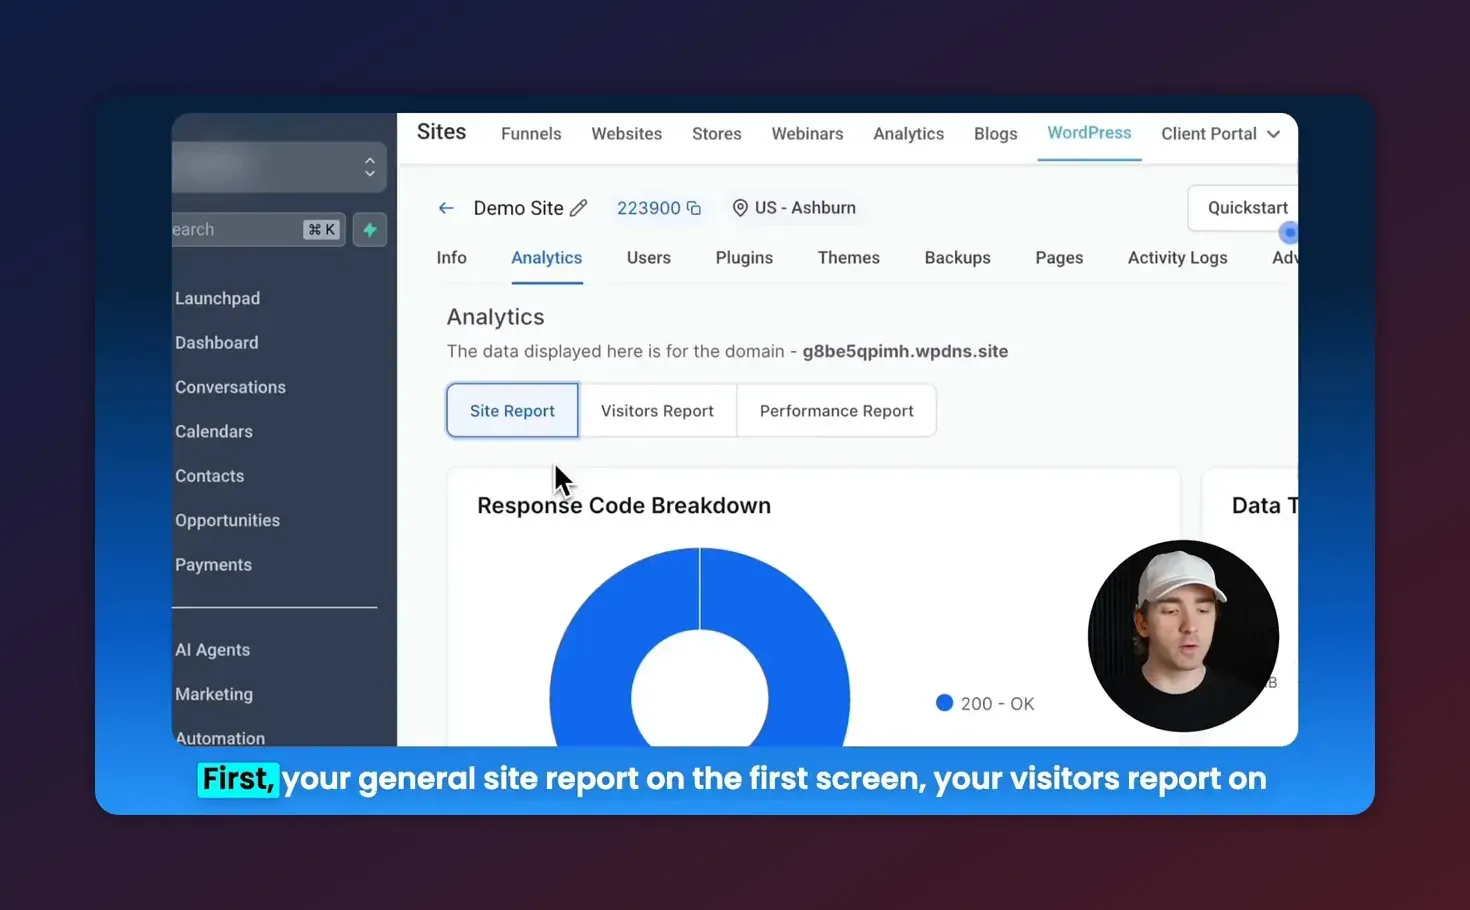Open the Client Portal dropdown chevron
This screenshot has height=910, width=1470.
(x=1274, y=133)
